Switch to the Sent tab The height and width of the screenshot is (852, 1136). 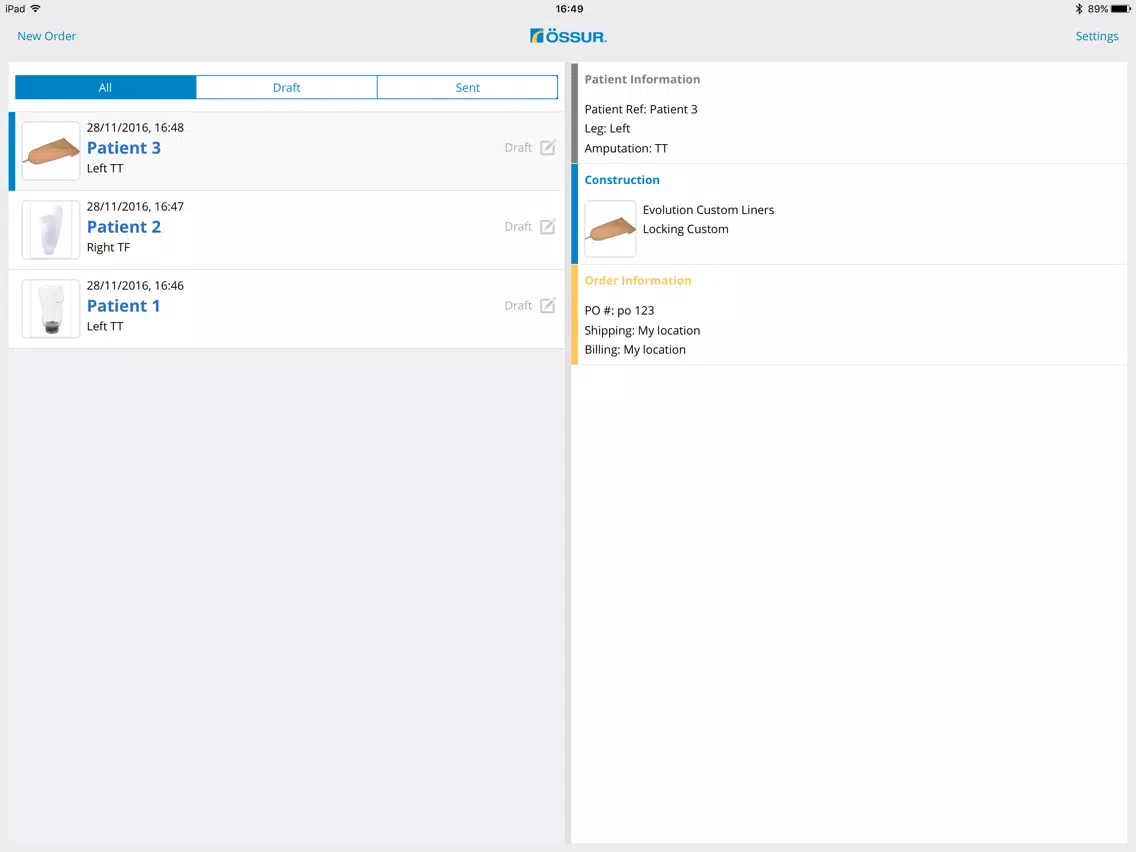pos(467,87)
